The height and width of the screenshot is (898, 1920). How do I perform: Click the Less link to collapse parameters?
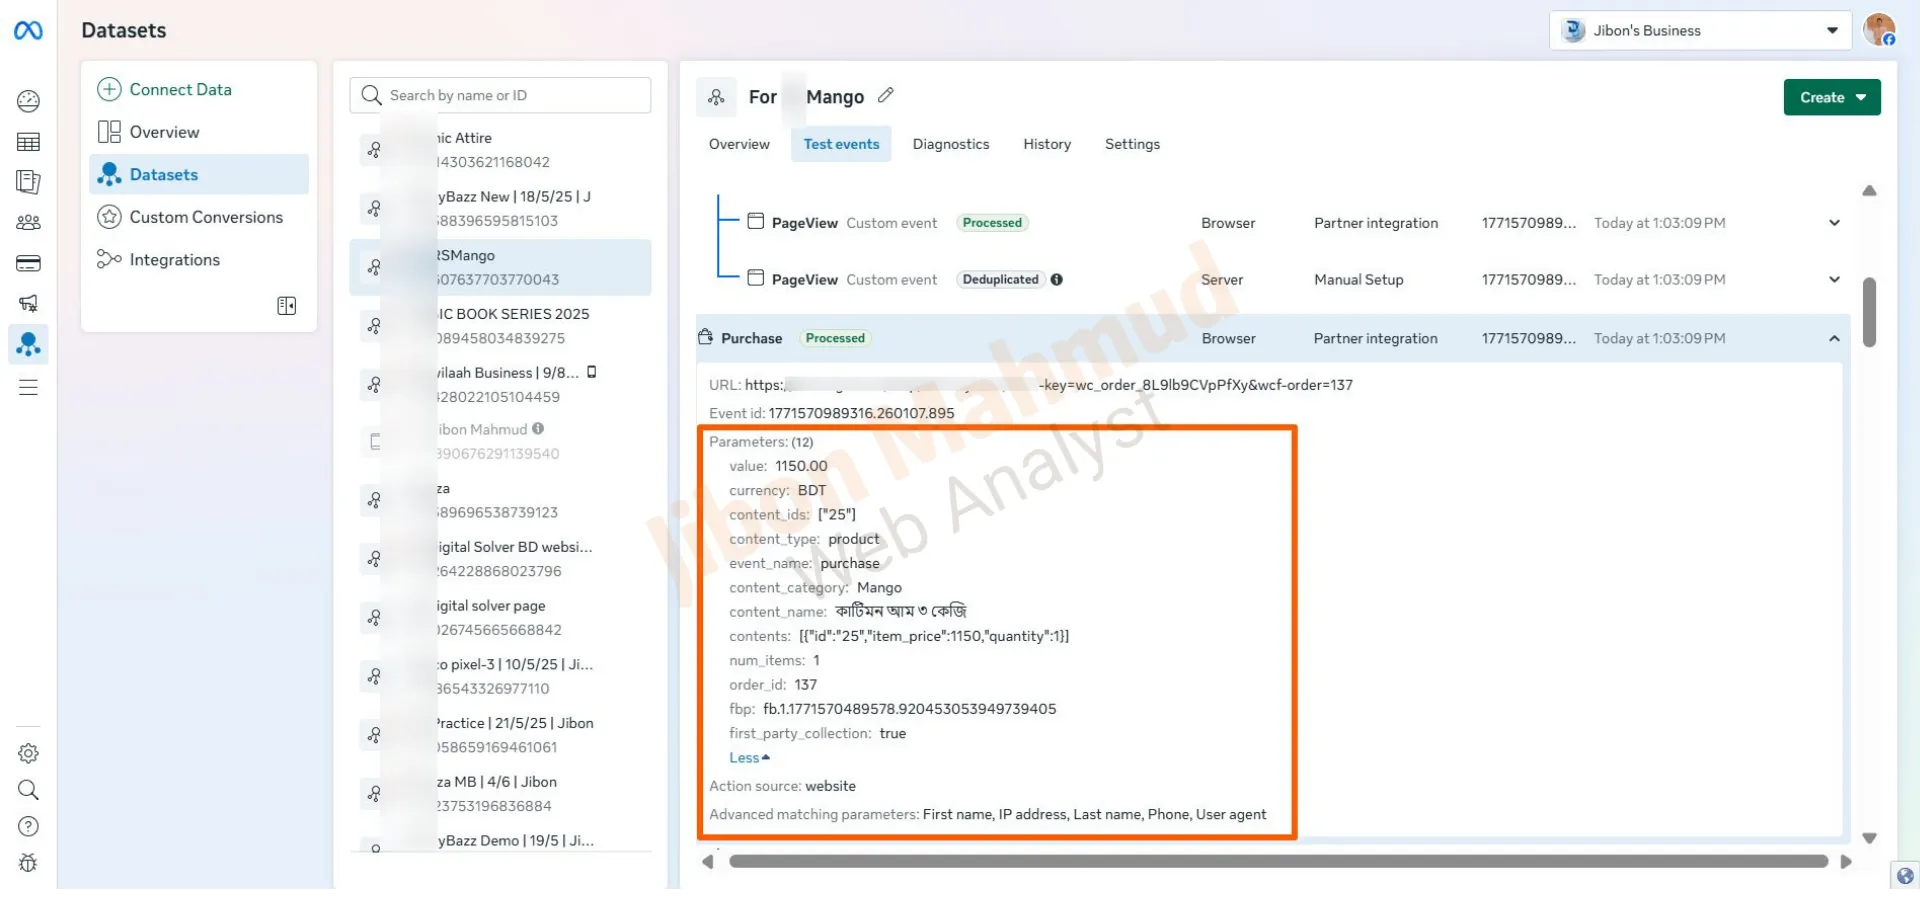coord(749,758)
